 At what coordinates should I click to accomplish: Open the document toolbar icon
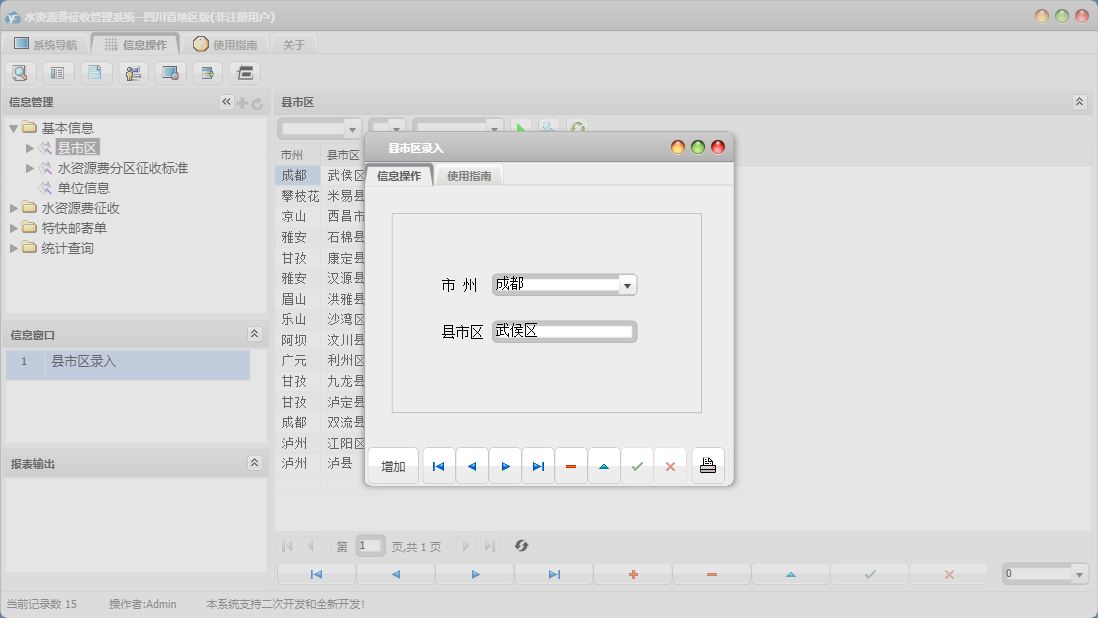(x=96, y=72)
